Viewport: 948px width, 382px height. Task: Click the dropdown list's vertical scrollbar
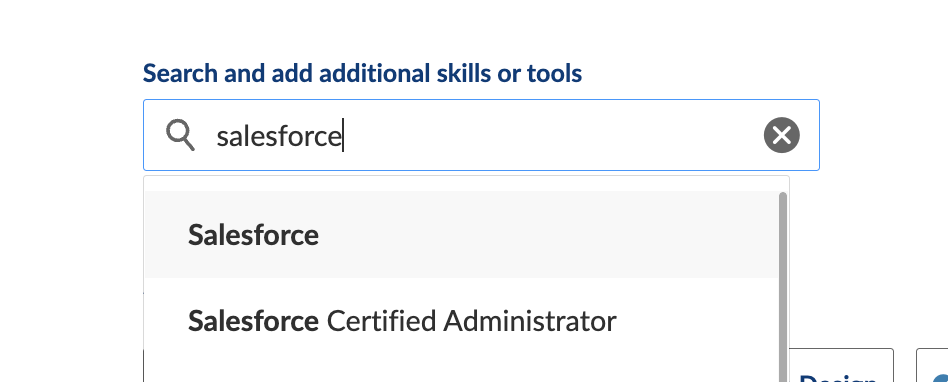point(783,287)
